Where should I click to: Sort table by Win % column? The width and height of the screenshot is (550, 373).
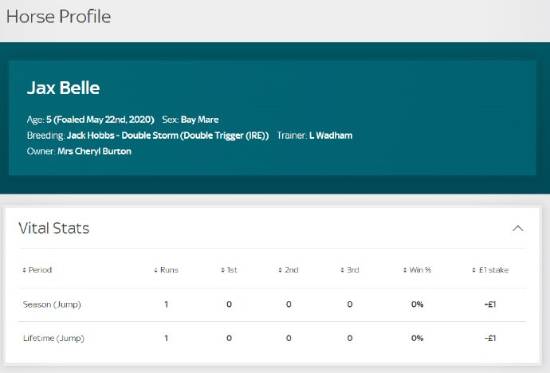point(417,270)
